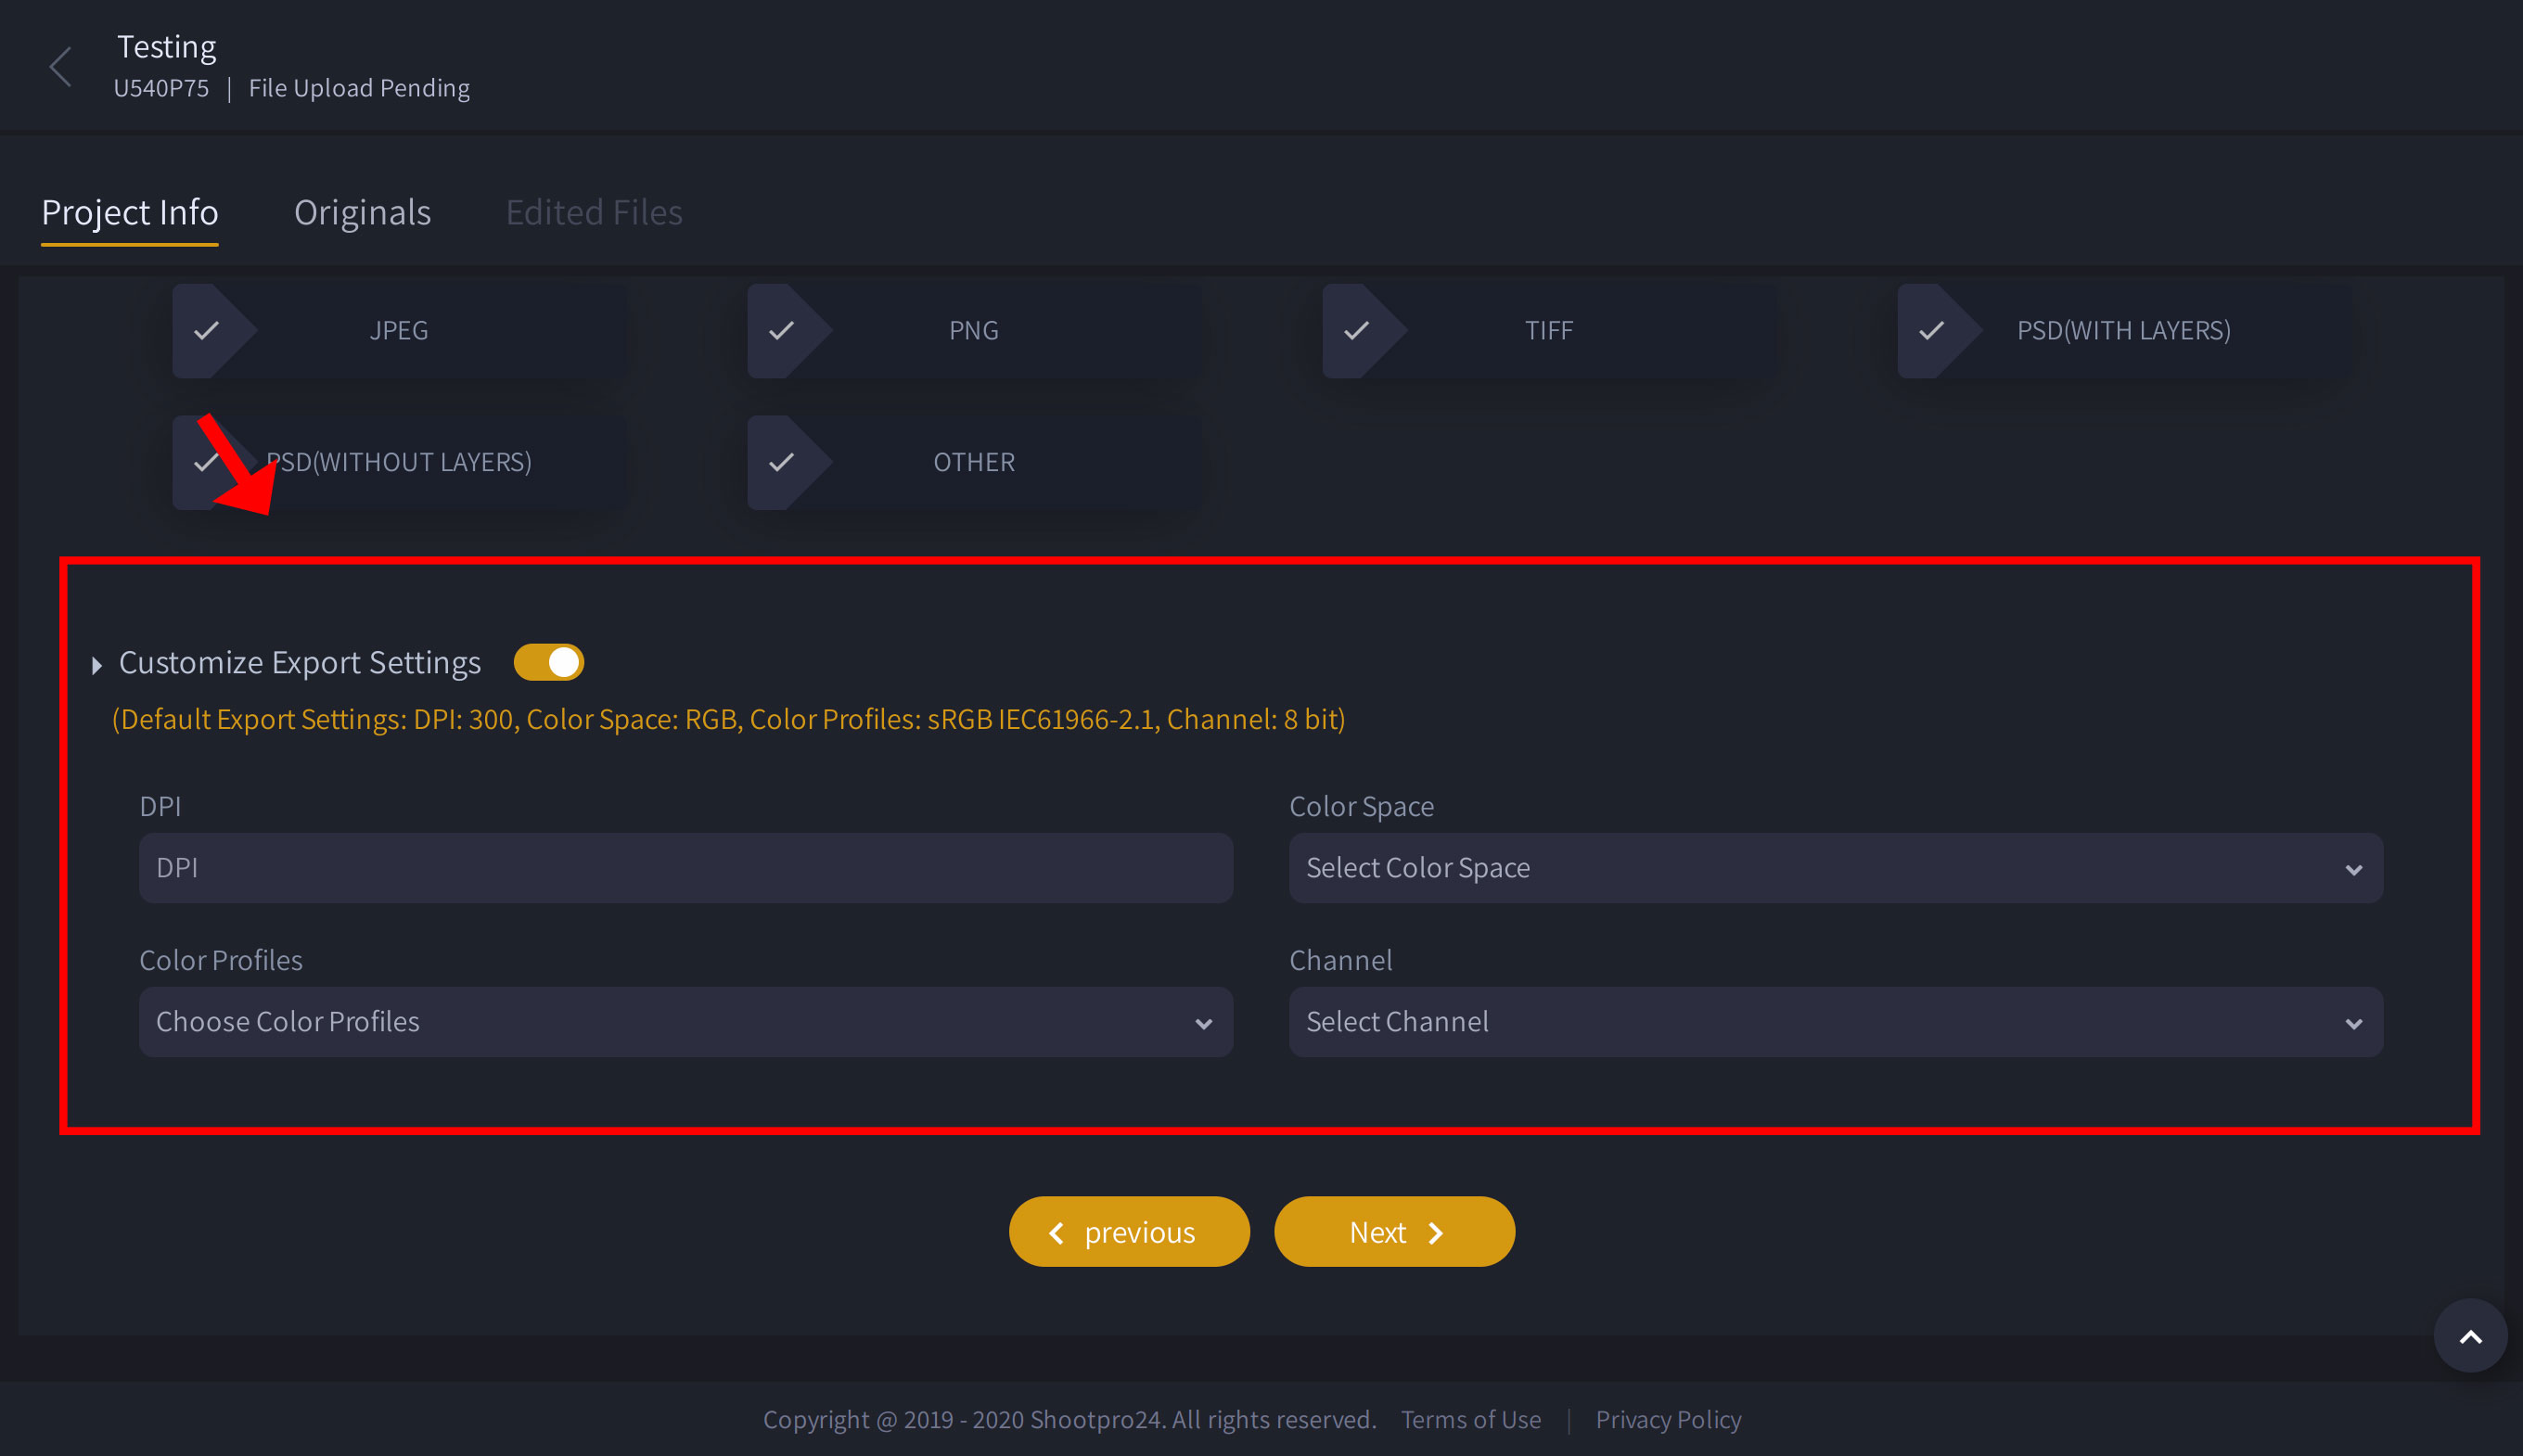
Task: Click the Next button
Action: tap(1393, 1231)
